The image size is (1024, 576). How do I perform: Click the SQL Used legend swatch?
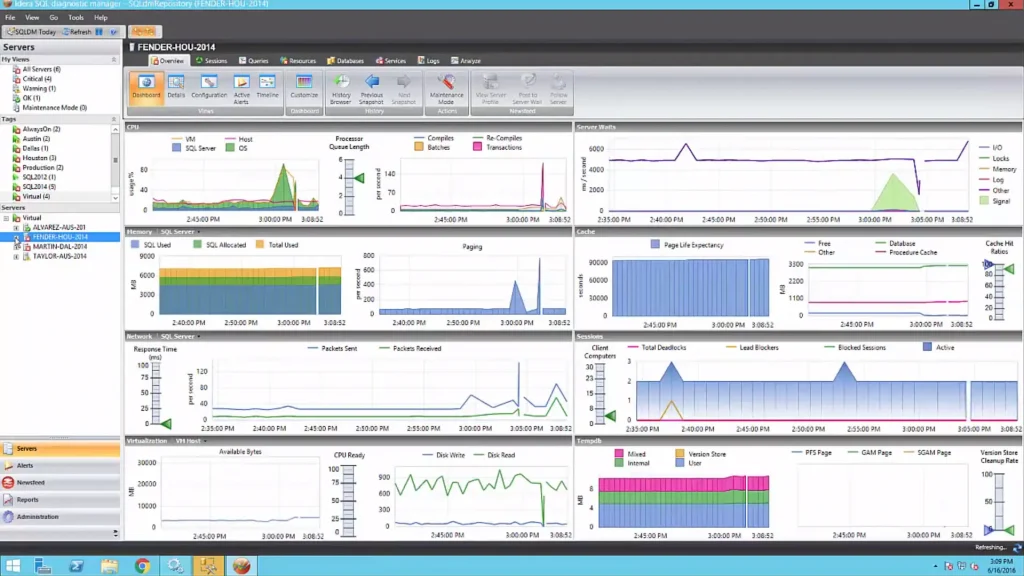pyautogui.click(x=135, y=245)
